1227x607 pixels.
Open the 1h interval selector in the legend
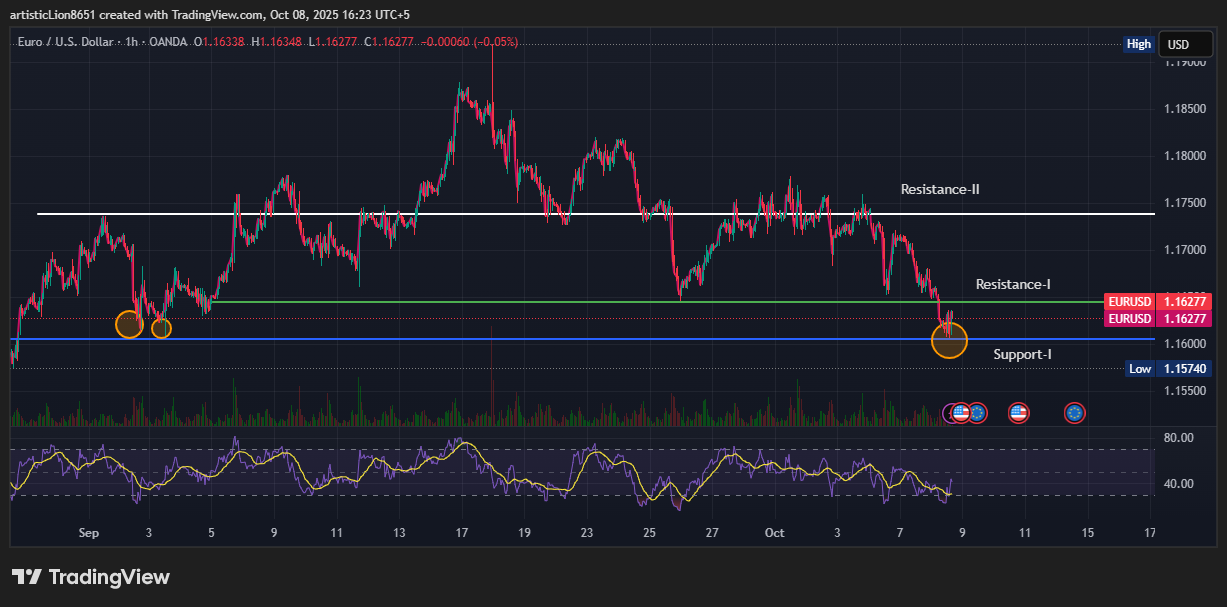pos(131,42)
